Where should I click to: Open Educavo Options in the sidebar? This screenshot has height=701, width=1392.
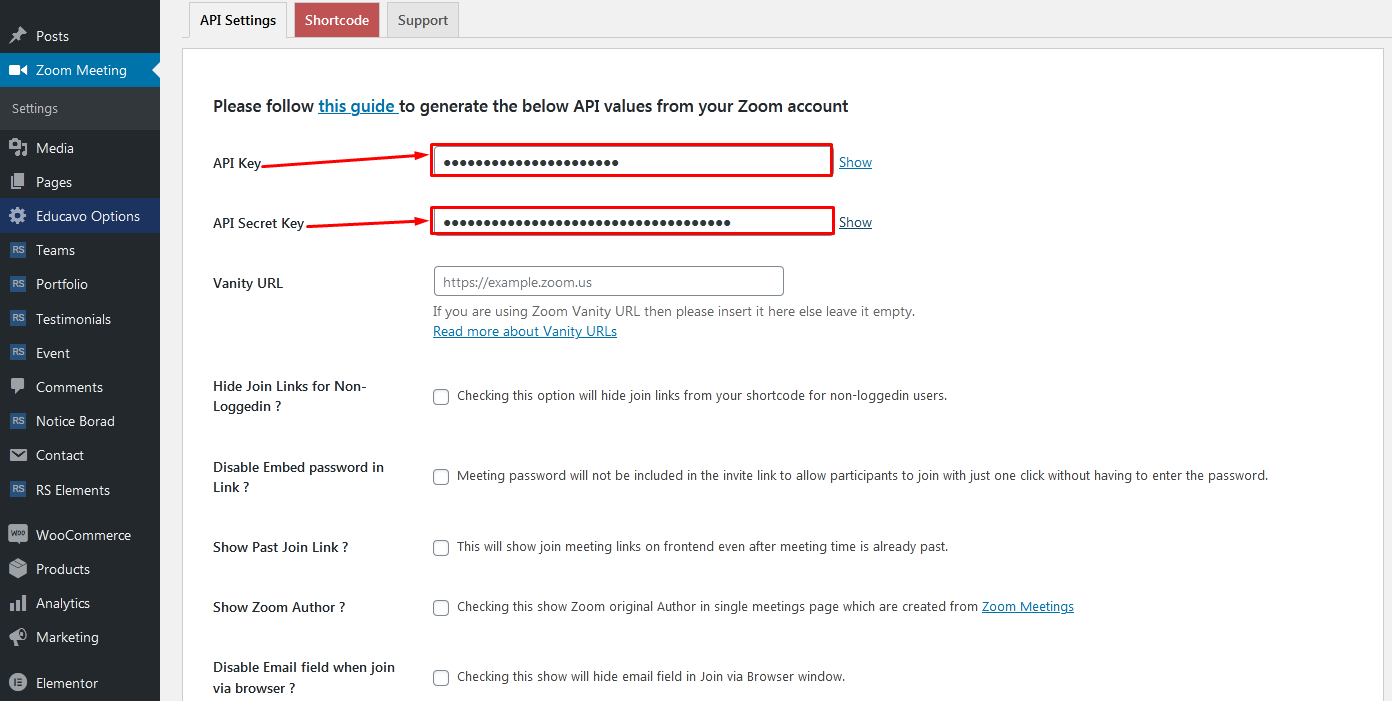[80, 216]
